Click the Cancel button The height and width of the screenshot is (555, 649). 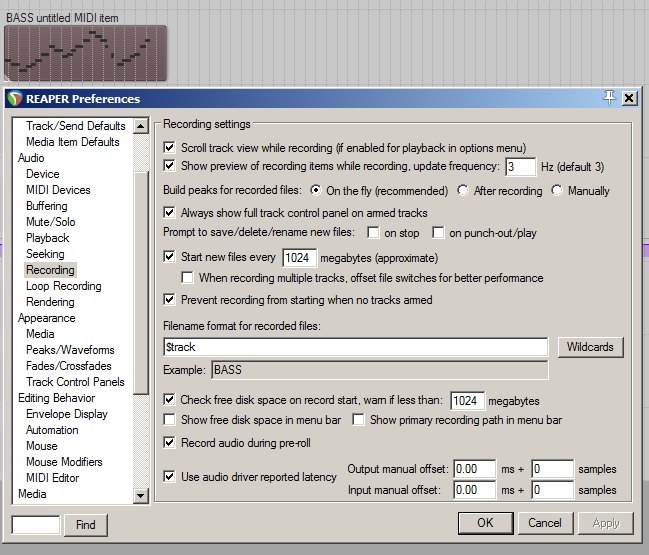(545, 523)
